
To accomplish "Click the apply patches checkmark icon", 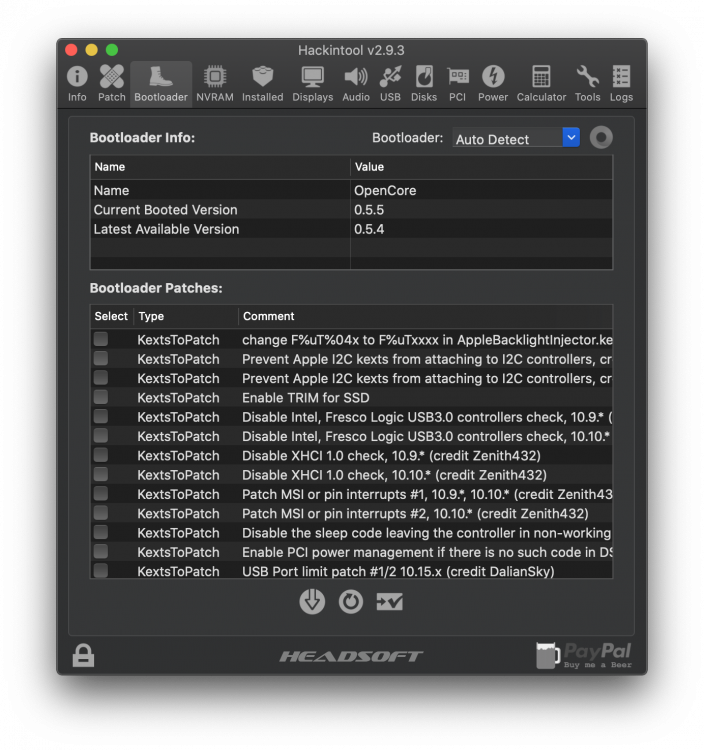I will click(389, 602).
